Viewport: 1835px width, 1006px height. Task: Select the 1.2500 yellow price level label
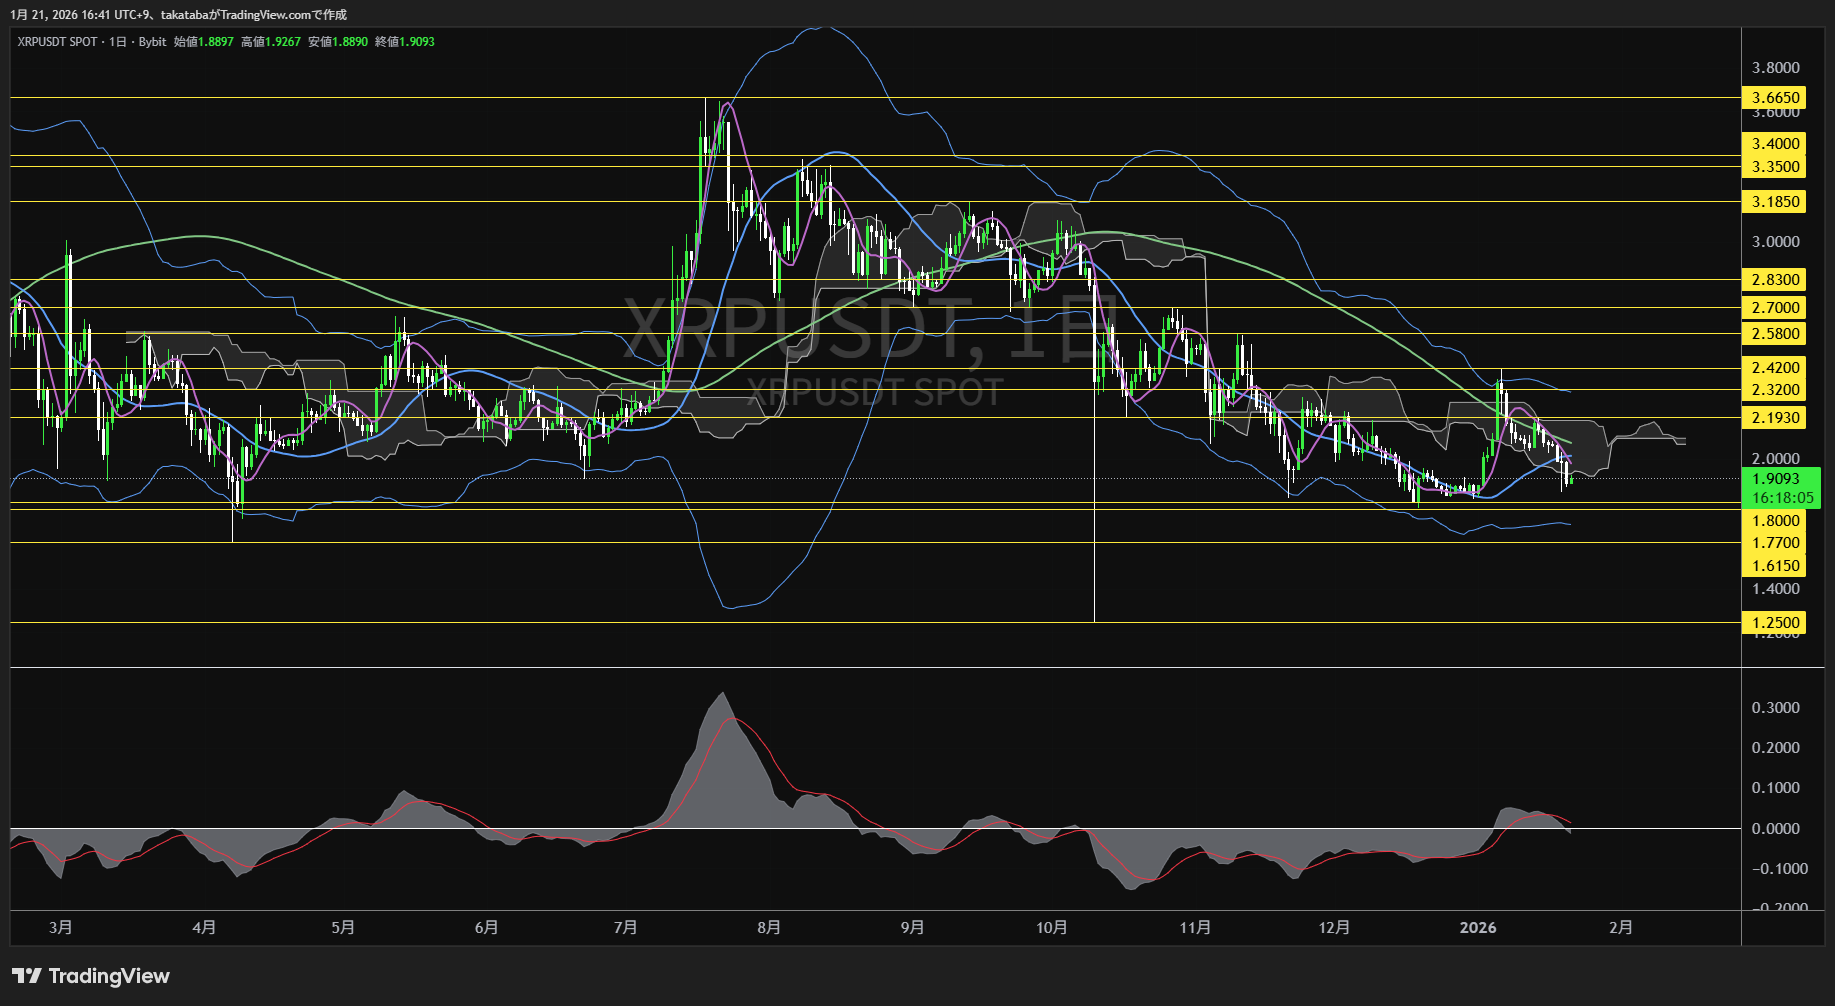coord(1775,623)
